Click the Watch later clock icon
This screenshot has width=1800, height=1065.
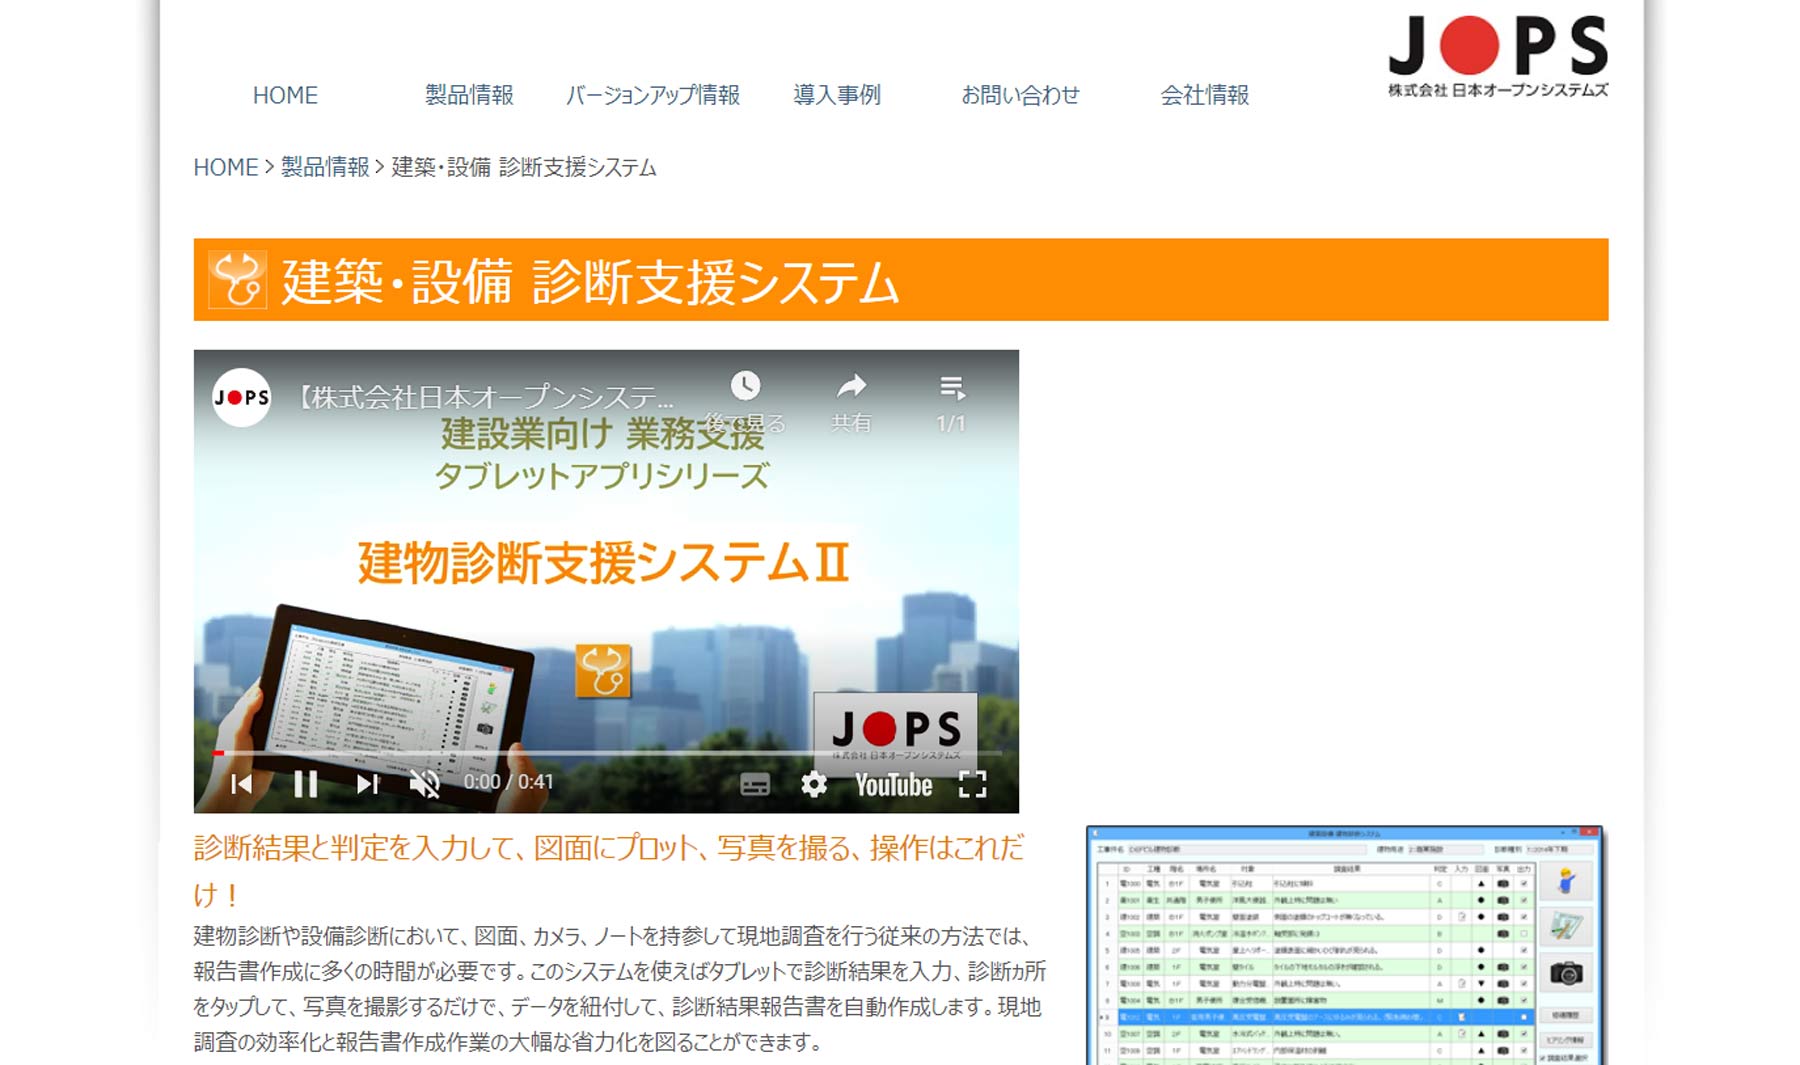[x=745, y=386]
